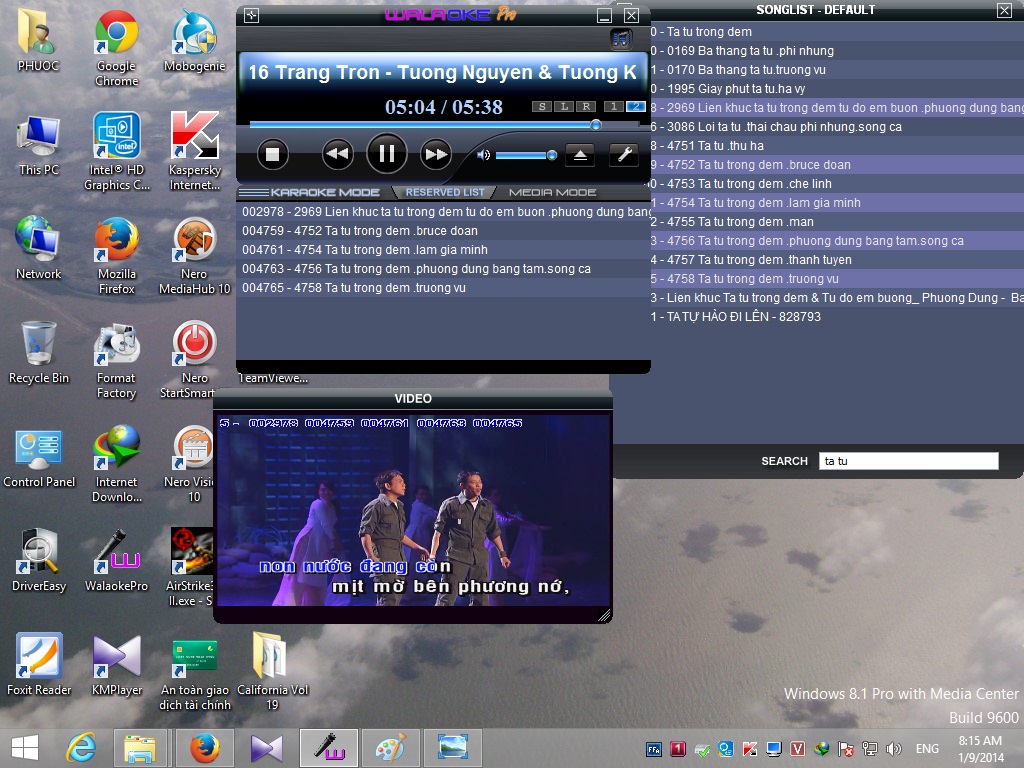Click the karaoke video preview

pos(413,510)
